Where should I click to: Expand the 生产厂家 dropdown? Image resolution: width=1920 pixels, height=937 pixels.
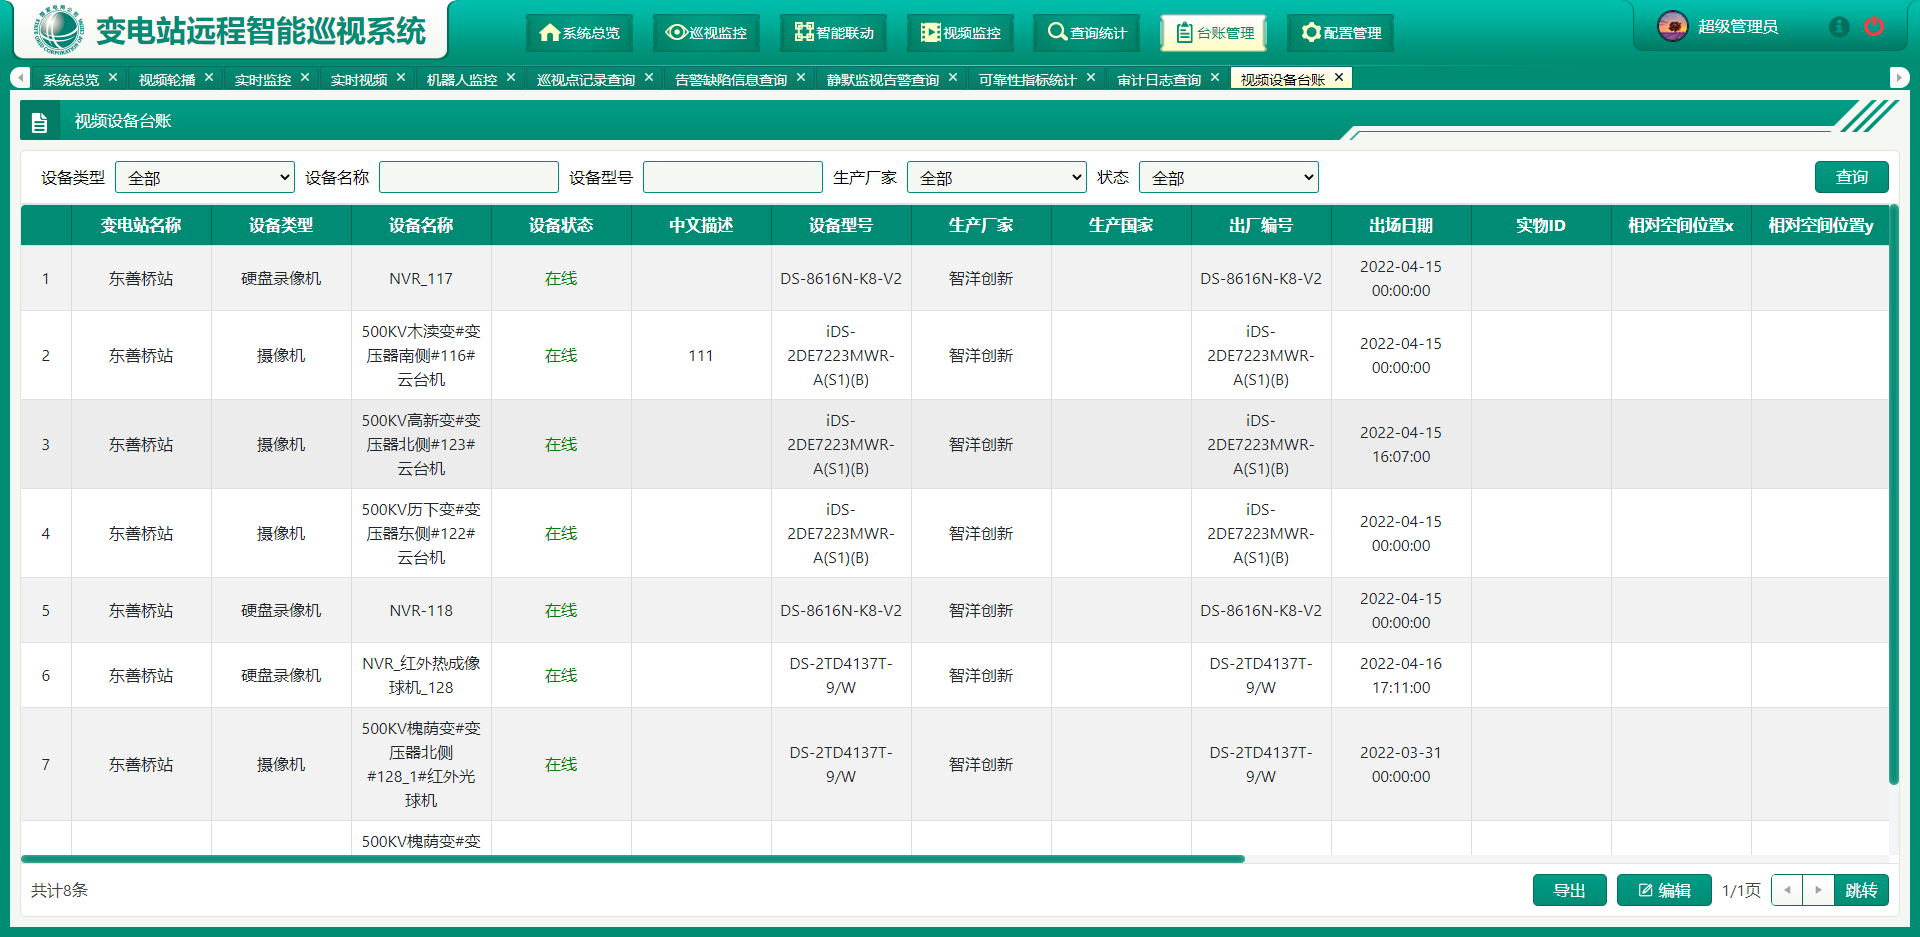pos(996,178)
